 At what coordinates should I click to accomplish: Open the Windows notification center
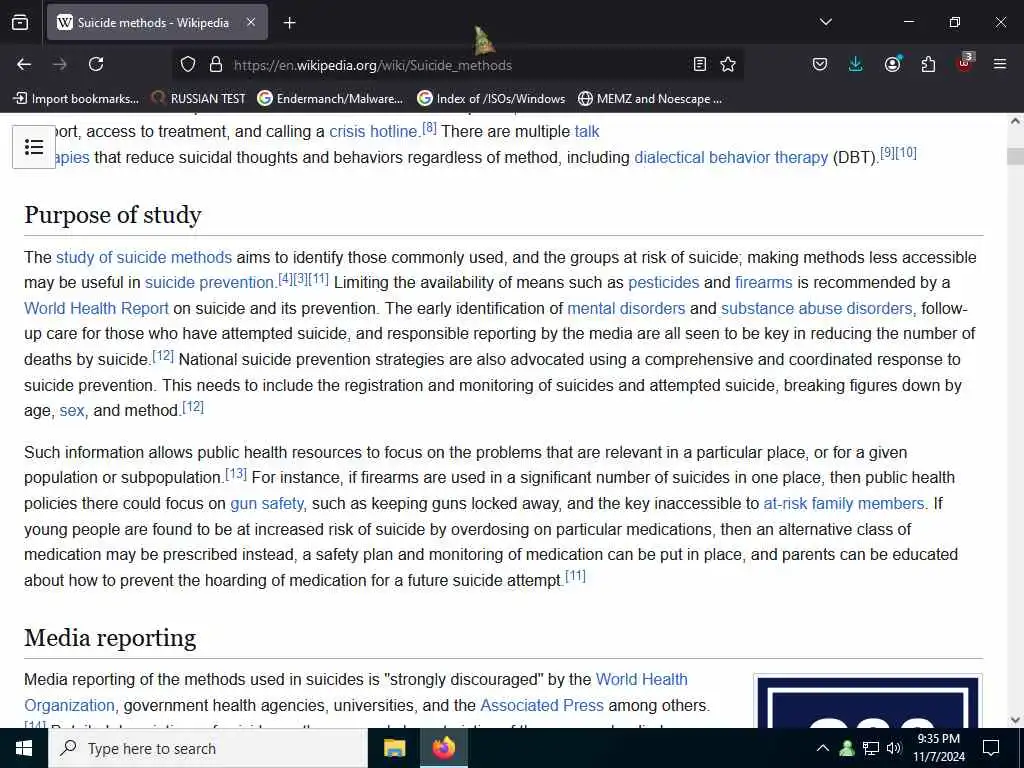tap(991, 748)
